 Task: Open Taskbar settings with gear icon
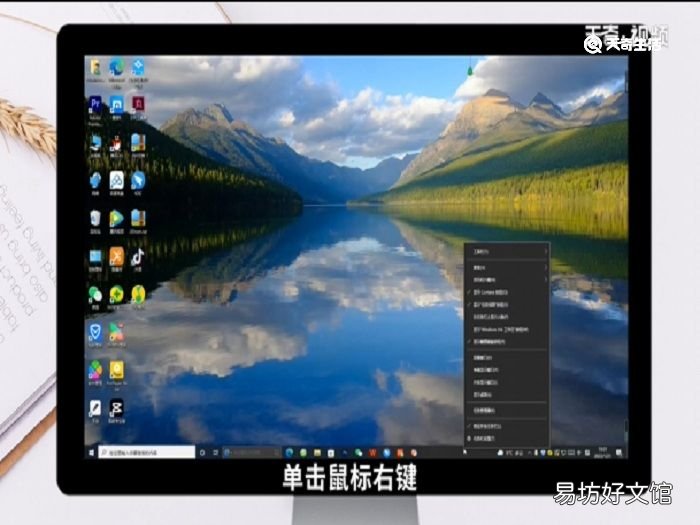tap(506, 438)
